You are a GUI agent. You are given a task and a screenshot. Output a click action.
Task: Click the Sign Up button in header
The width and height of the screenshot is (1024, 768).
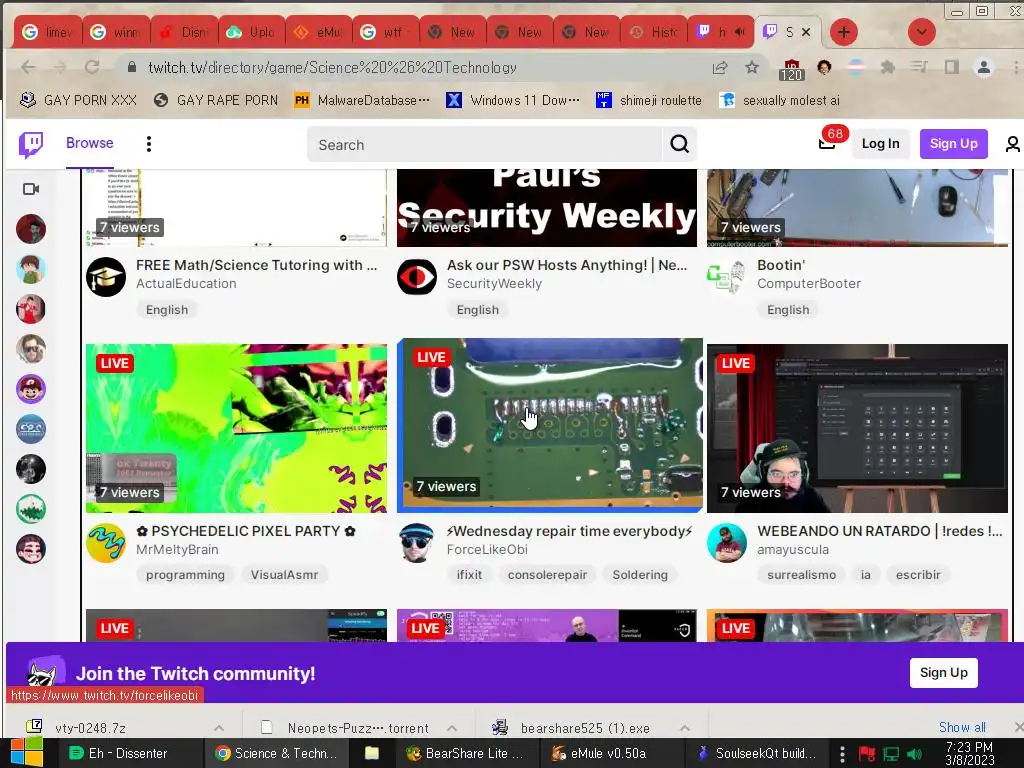tap(953, 144)
